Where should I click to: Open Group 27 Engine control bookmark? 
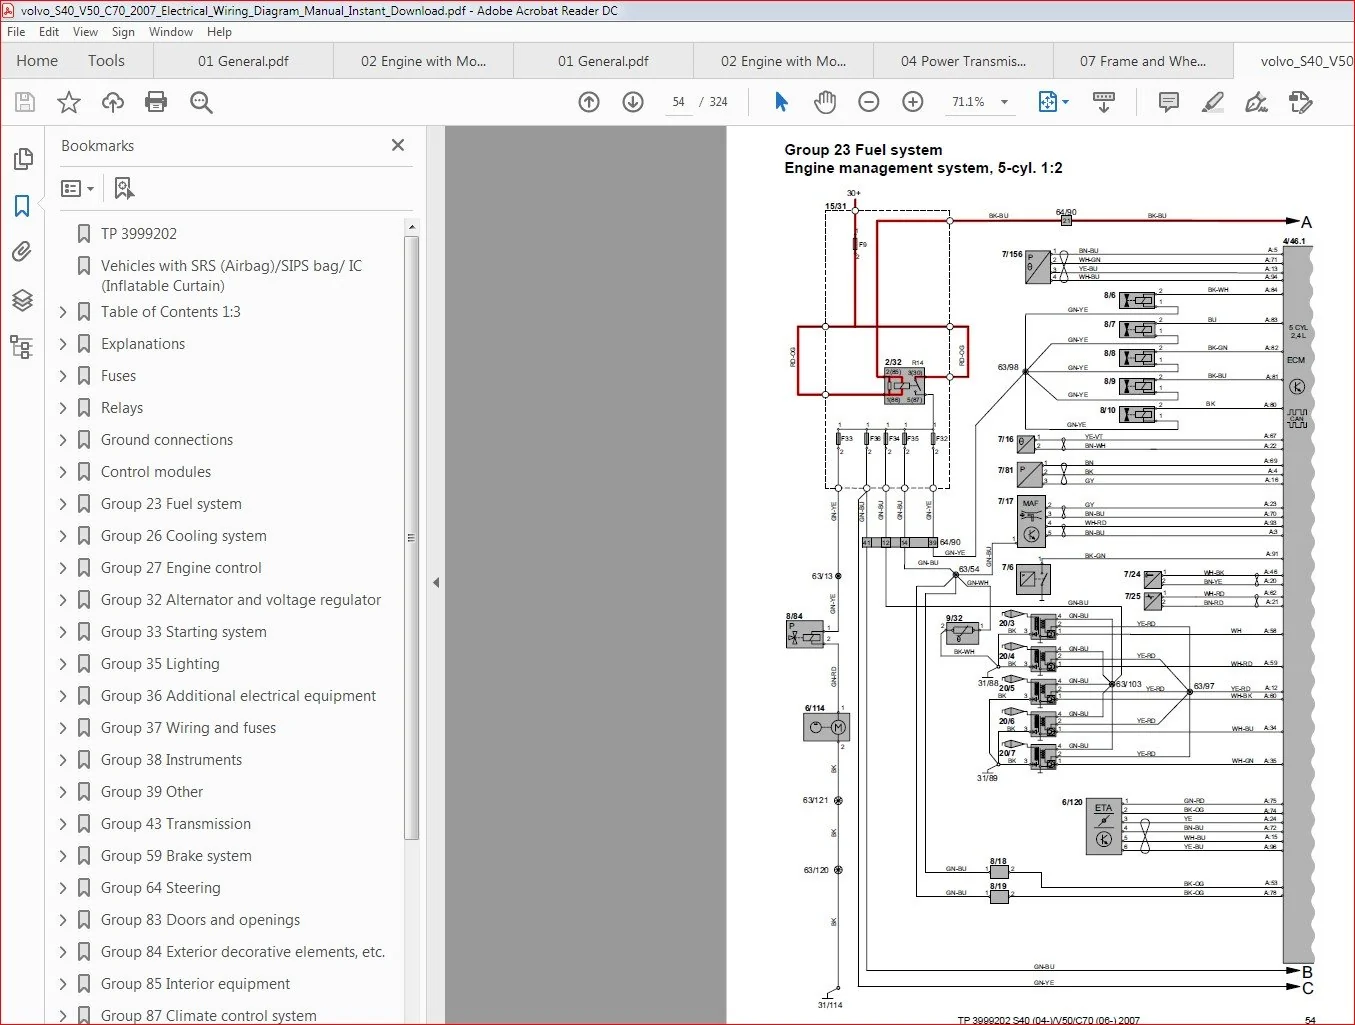[181, 568]
